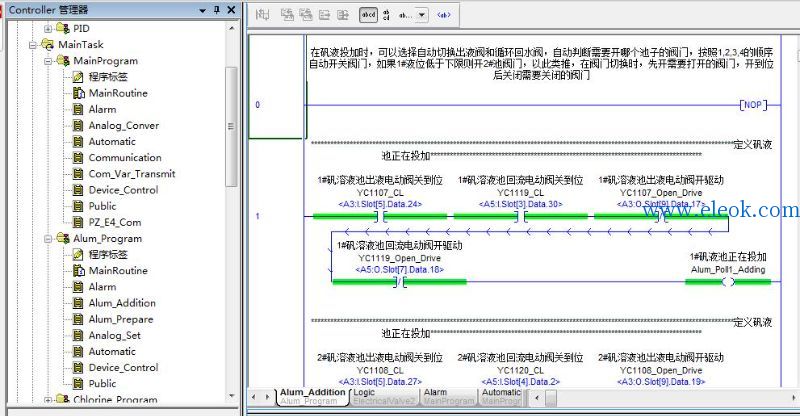
Task: Expand the Chlorine_Program tree node
Action: 48,399
